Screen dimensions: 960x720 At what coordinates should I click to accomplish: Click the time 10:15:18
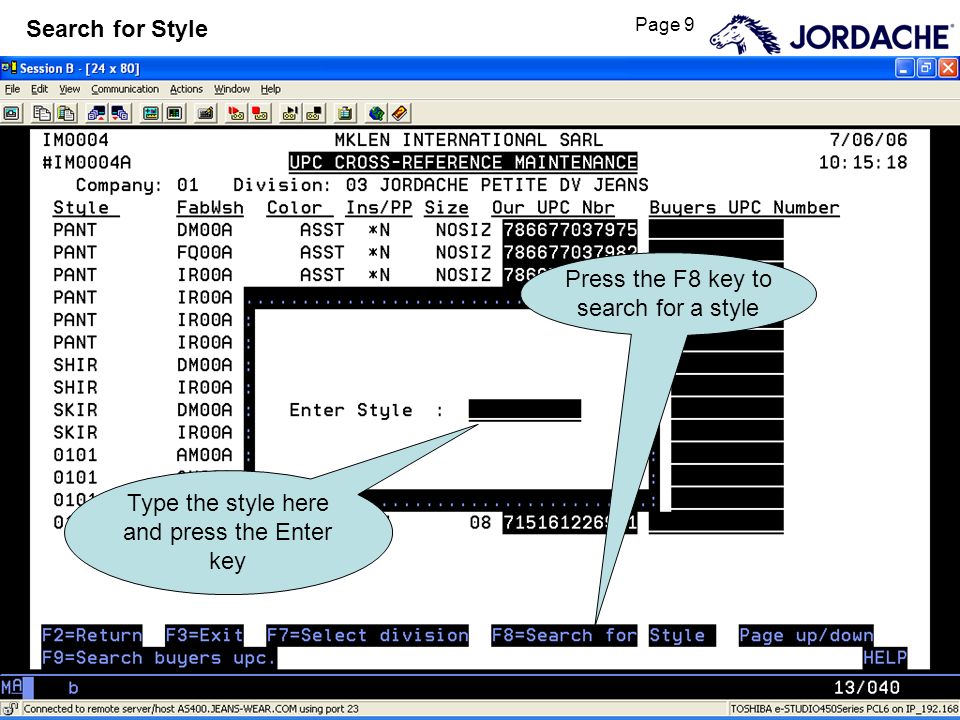coord(863,162)
